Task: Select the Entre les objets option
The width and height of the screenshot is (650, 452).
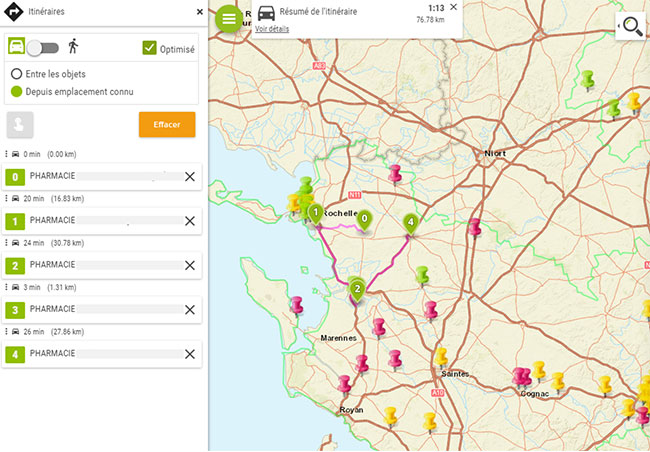Action: coord(16,74)
